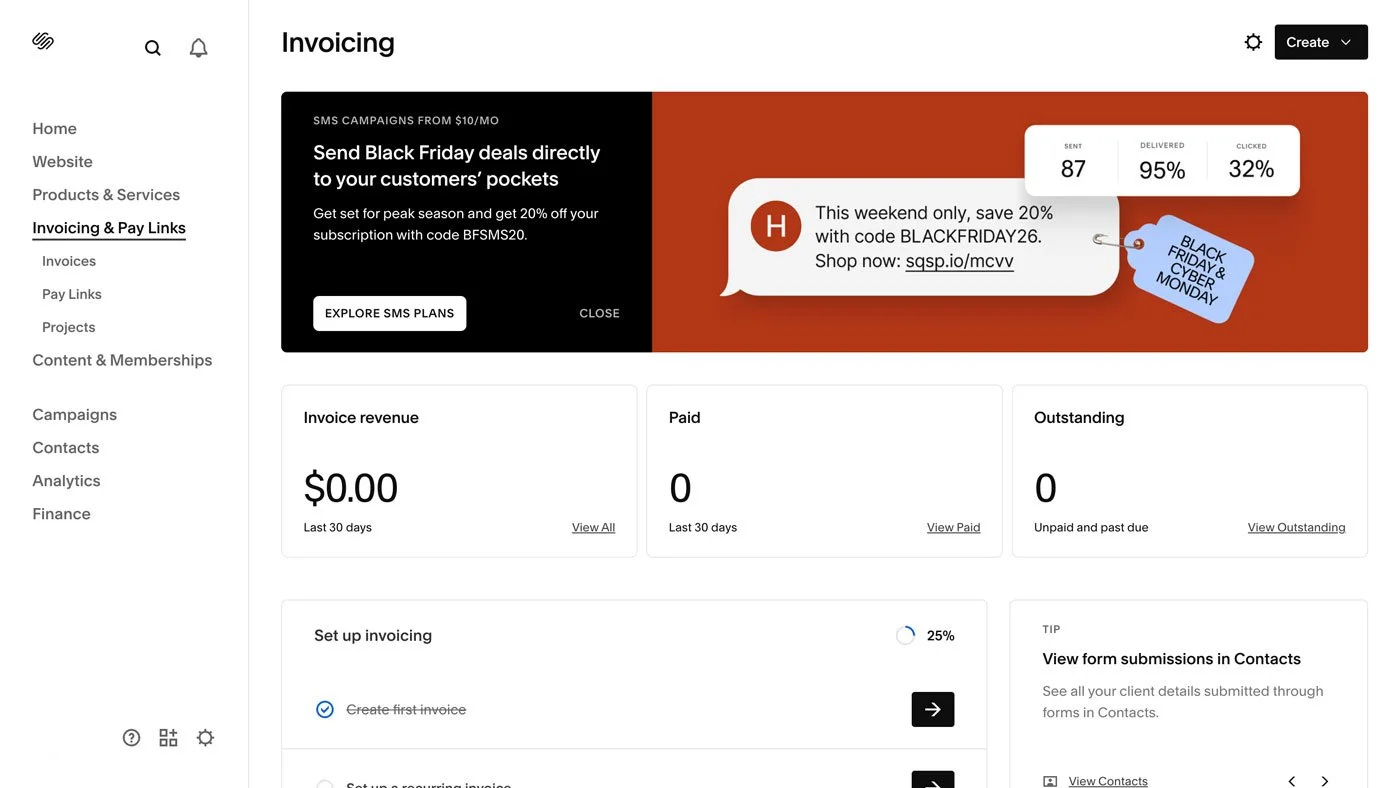Click the Squarespace logo icon
This screenshot has width=1400, height=788.
43,41
